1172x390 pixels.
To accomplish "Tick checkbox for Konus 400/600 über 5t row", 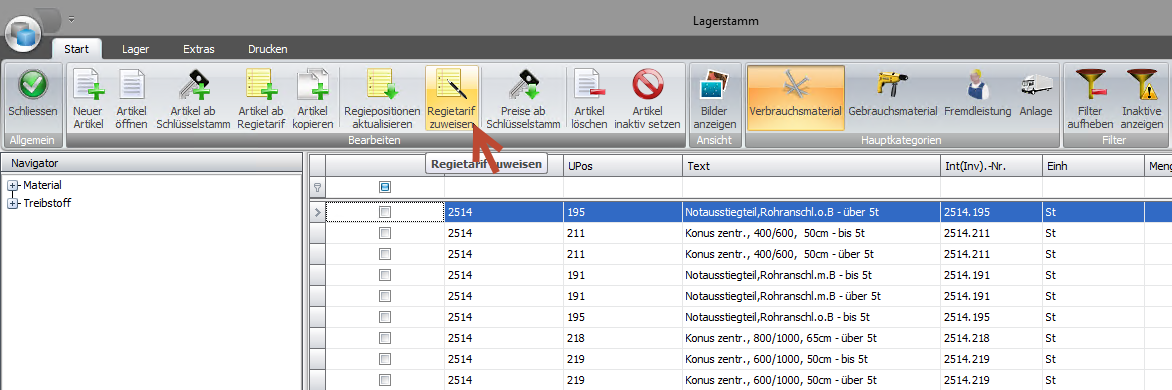I will click(385, 255).
